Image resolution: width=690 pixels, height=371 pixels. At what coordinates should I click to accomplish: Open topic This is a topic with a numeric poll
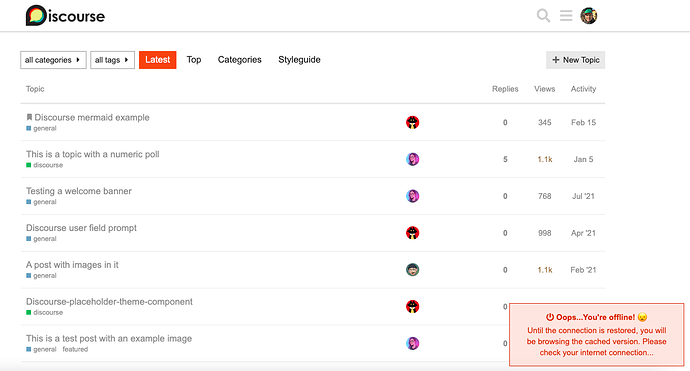click(92, 154)
